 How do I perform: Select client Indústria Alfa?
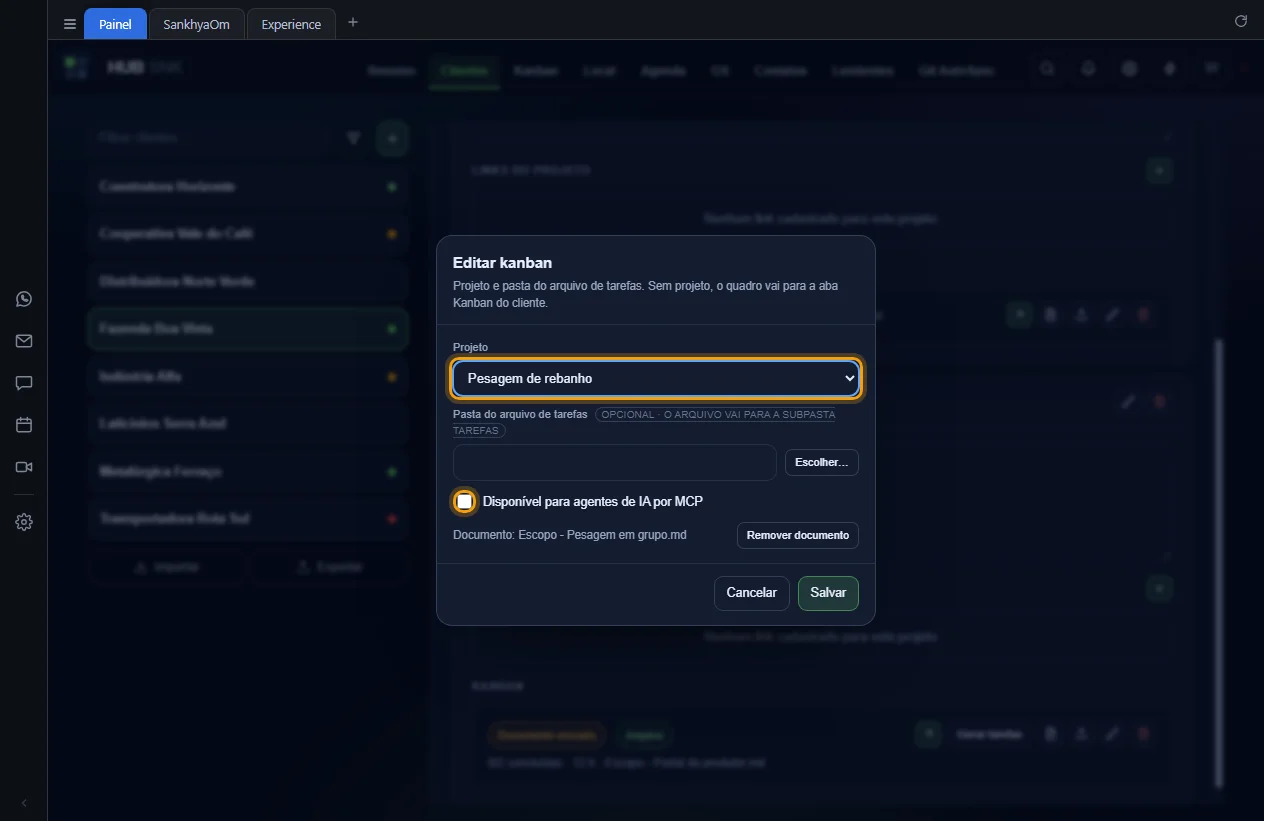pyautogui.click(x=248, y=377)
